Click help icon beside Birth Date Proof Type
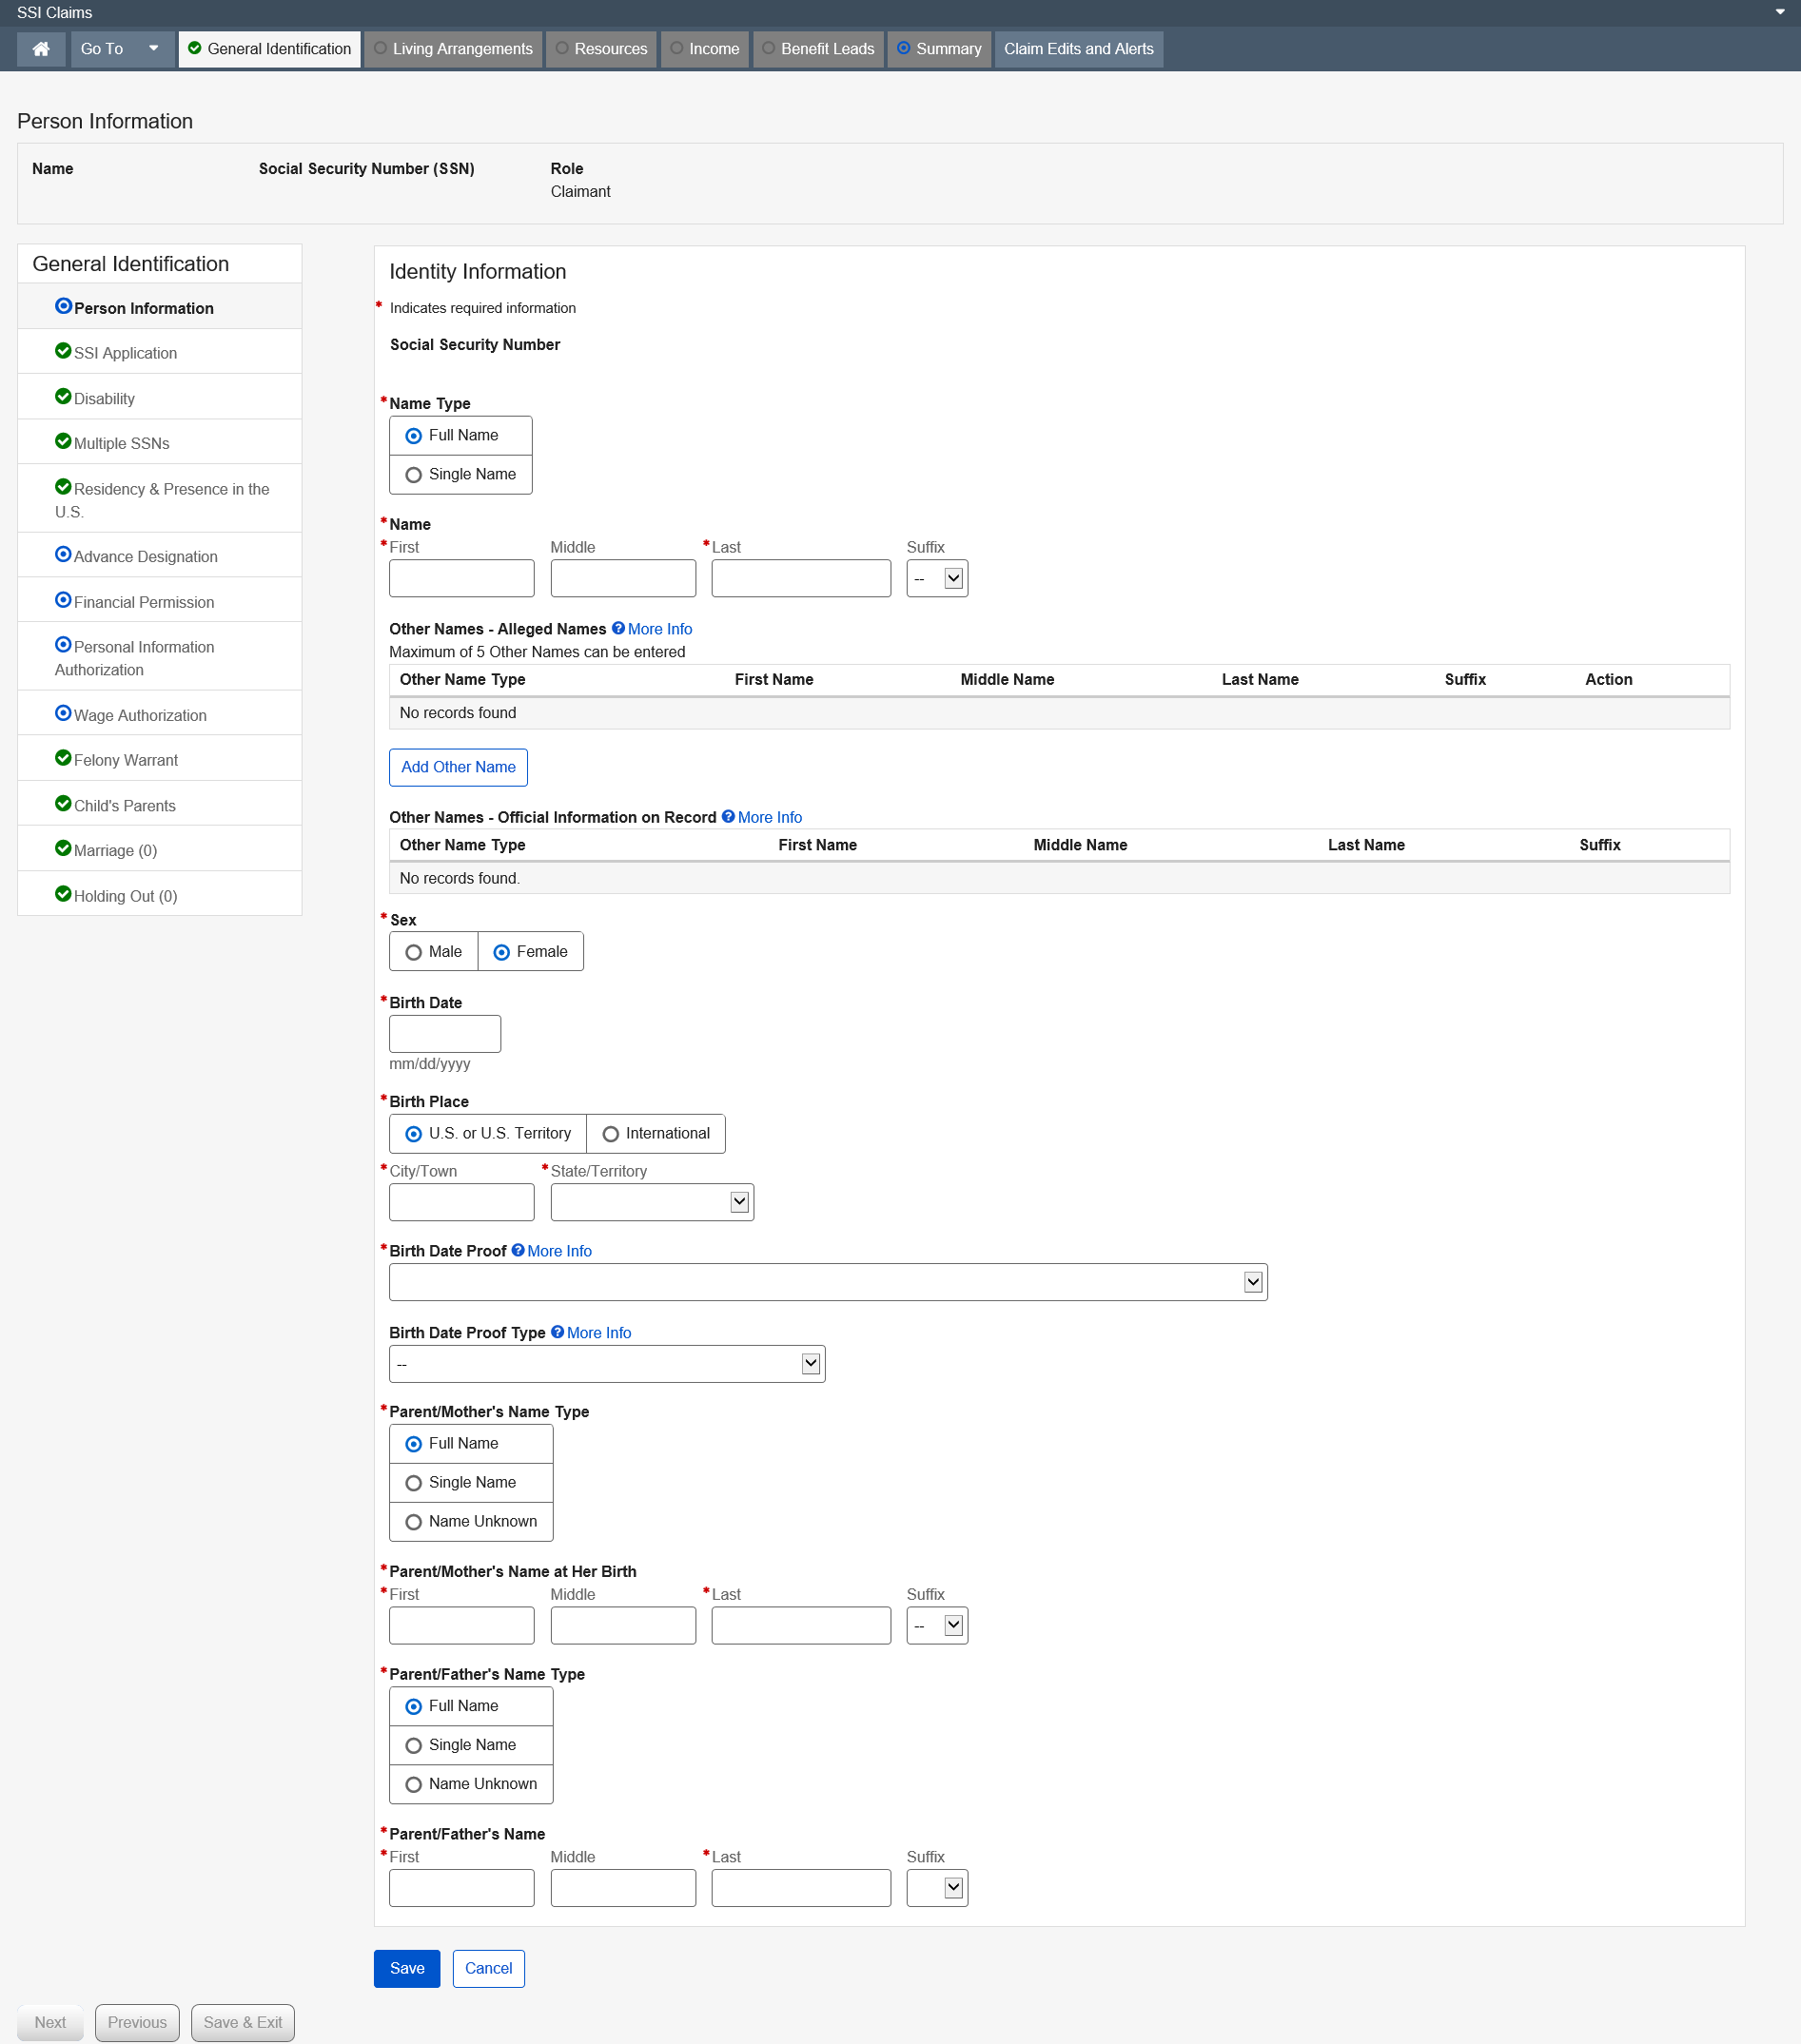The width and height of the screenshot is (1801, 2044). pyautogui.click(x=557, y=1332)
